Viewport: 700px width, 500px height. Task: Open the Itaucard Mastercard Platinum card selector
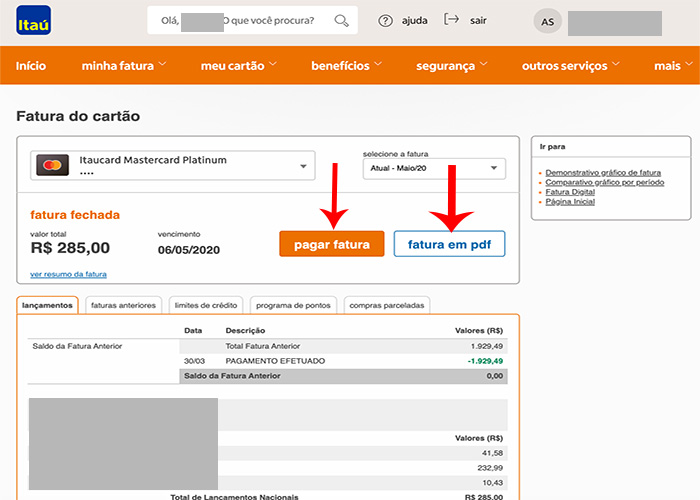(173, 166)
